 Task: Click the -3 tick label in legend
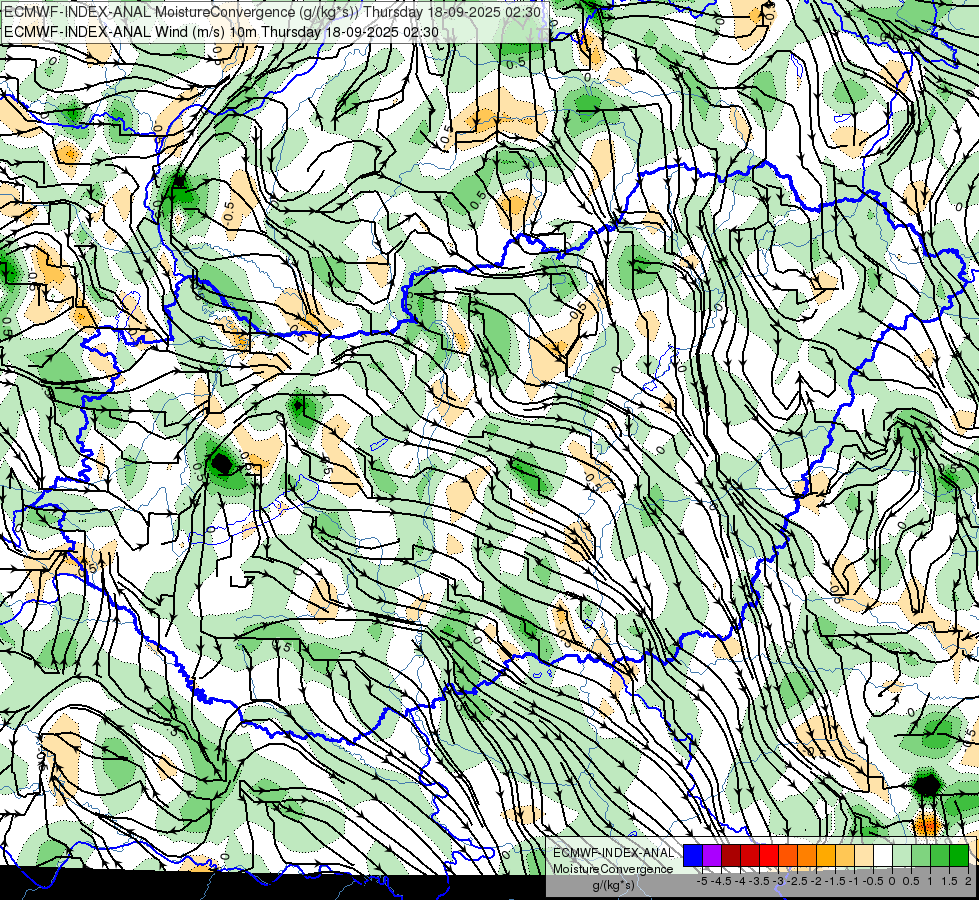(779, 881)
